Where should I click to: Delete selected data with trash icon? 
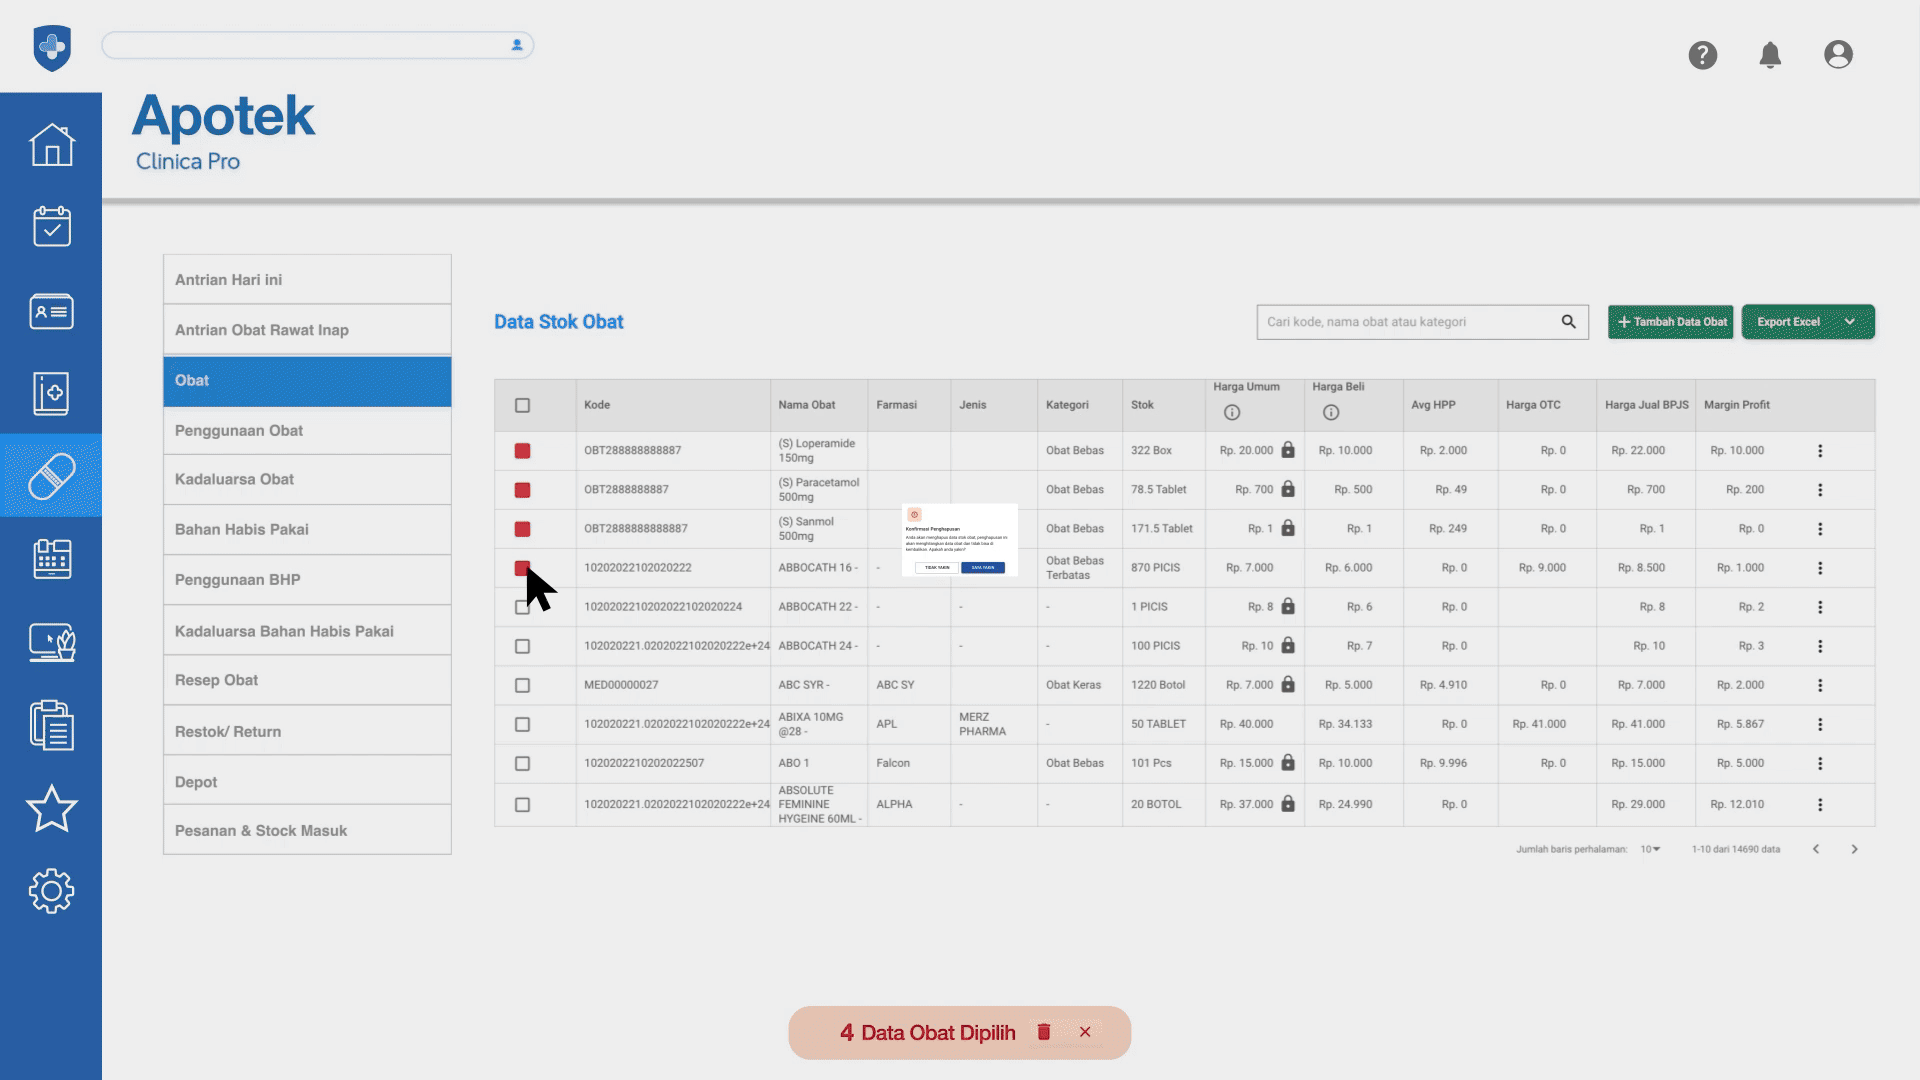pos(1044,1032)
